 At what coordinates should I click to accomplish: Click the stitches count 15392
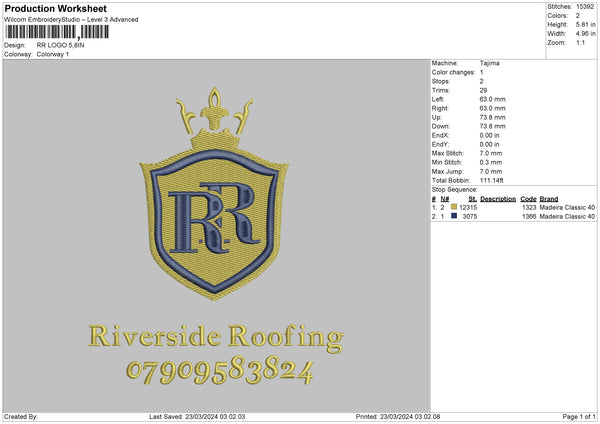tap(585, 7)
